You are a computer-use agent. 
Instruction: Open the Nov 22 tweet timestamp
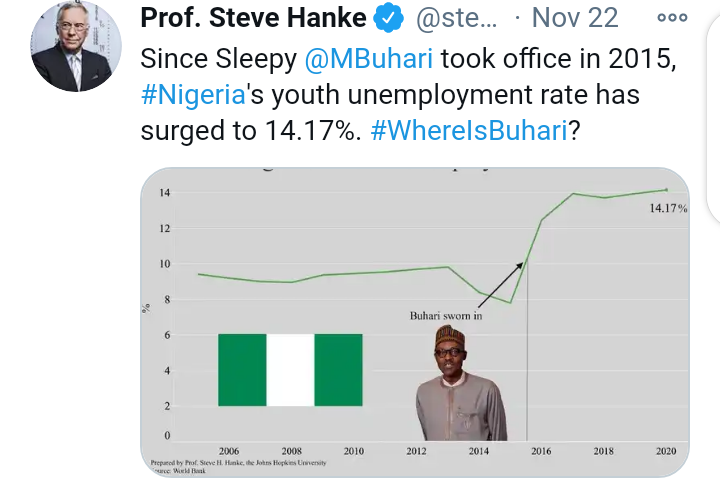[575, 17]
